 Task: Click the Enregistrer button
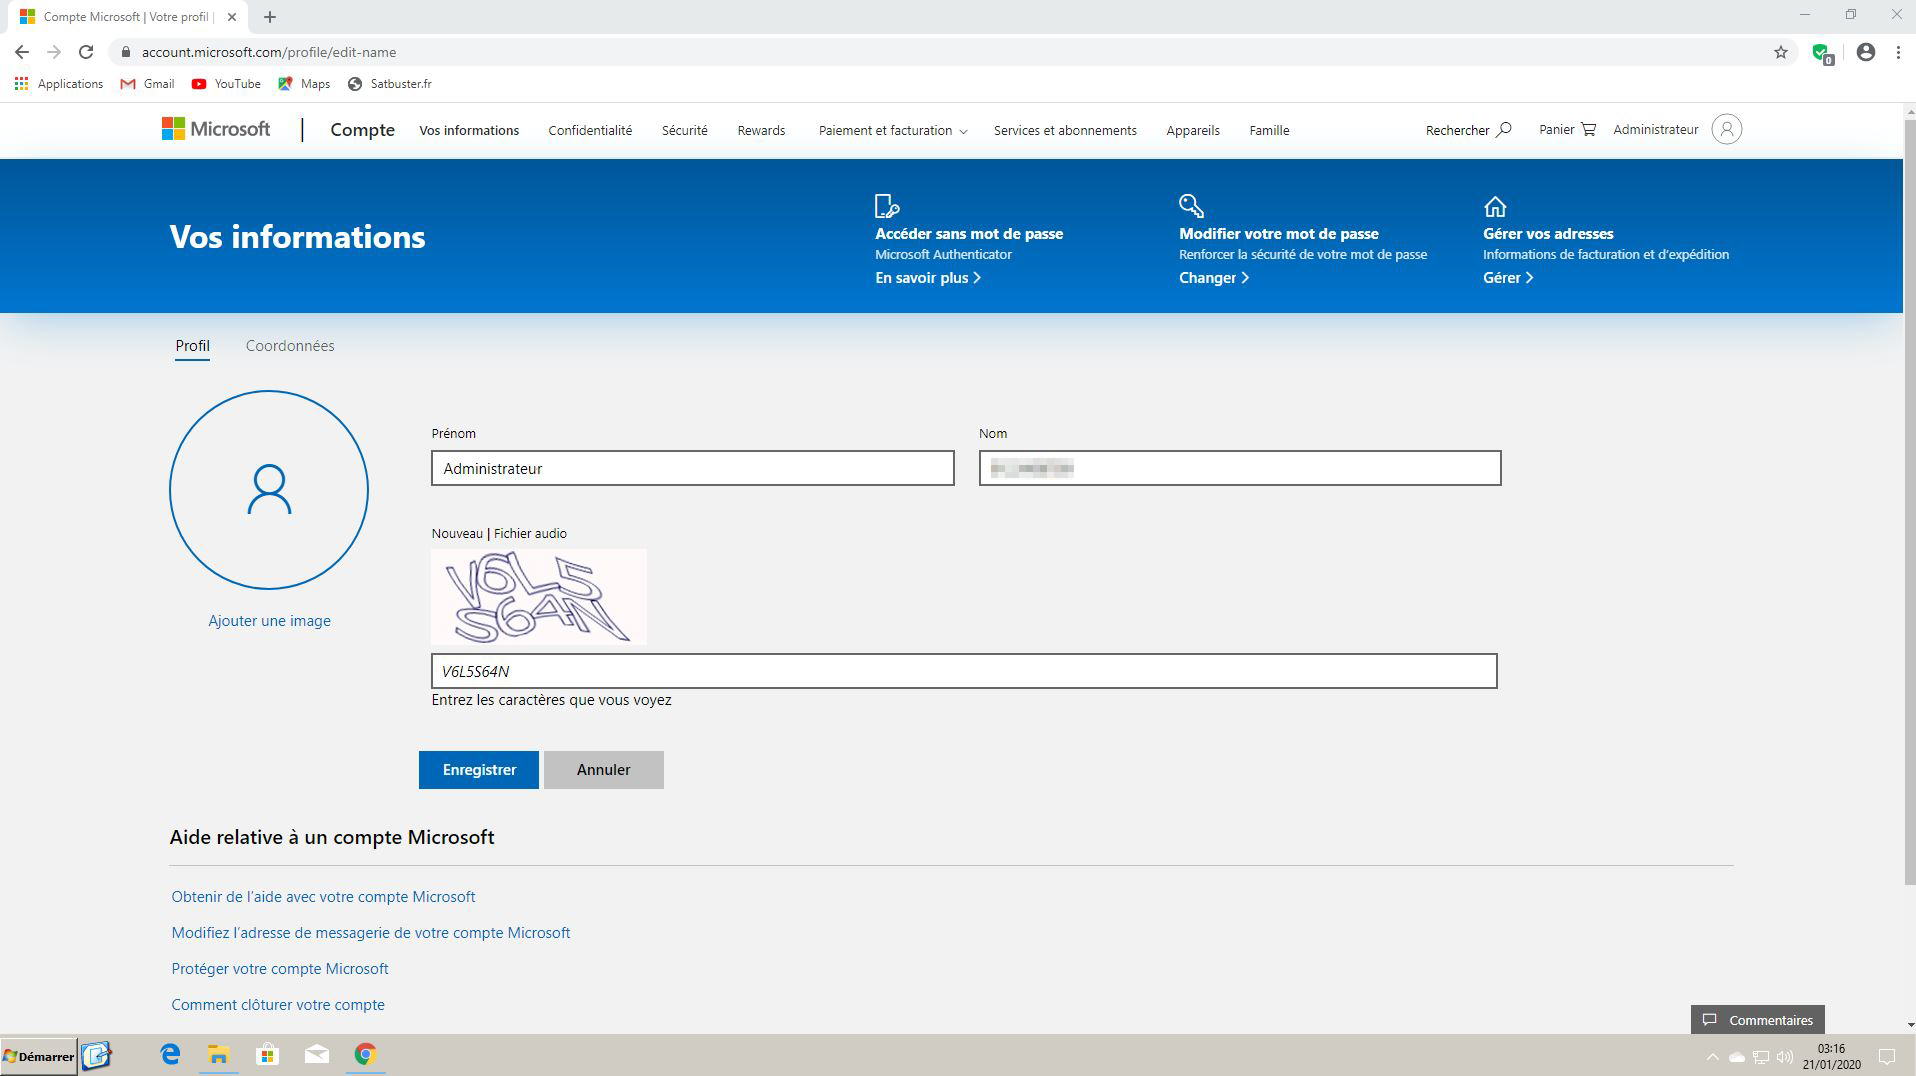479,770
